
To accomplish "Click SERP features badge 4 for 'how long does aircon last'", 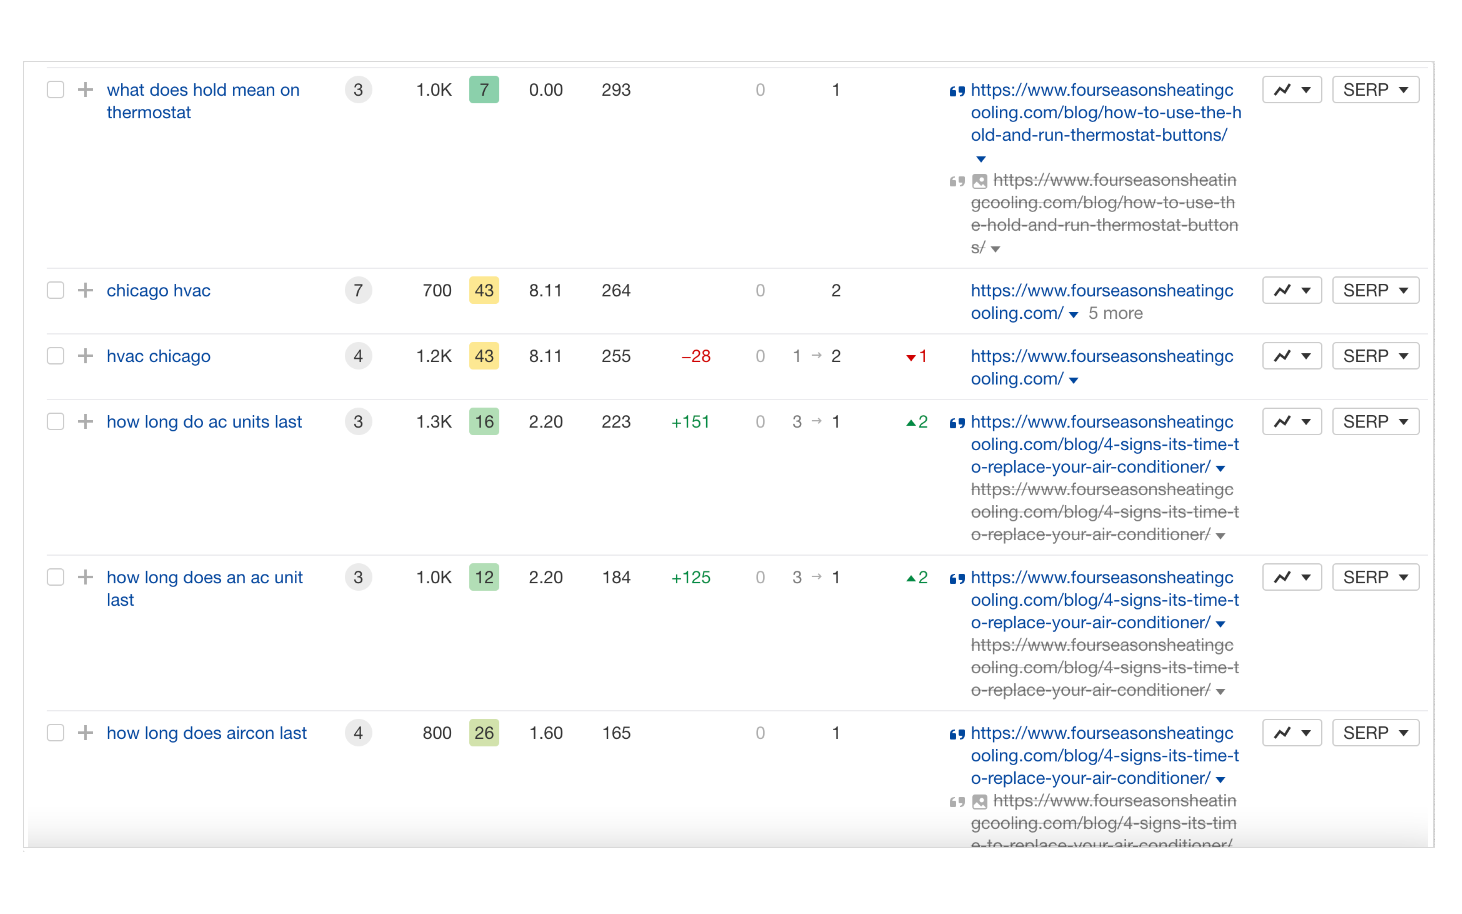I will coord(358,733).
